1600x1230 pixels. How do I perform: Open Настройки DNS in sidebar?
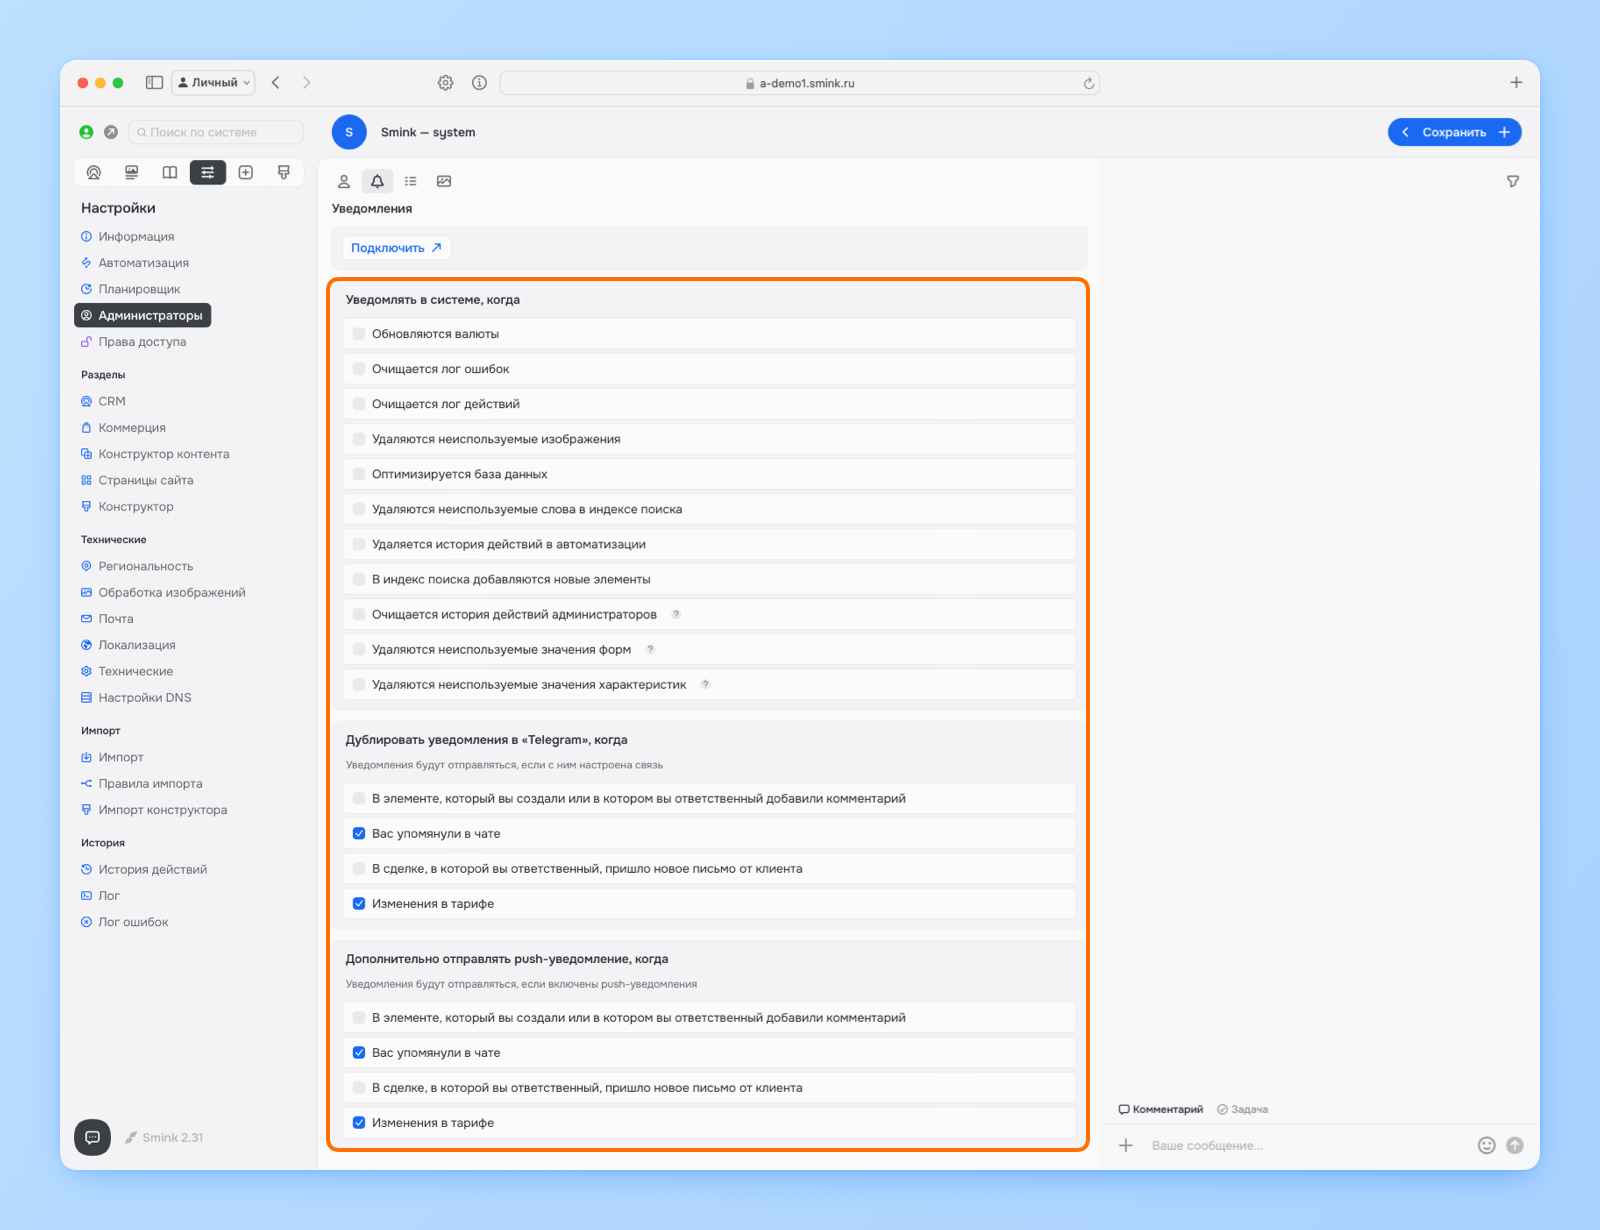[x=144, y=698]
